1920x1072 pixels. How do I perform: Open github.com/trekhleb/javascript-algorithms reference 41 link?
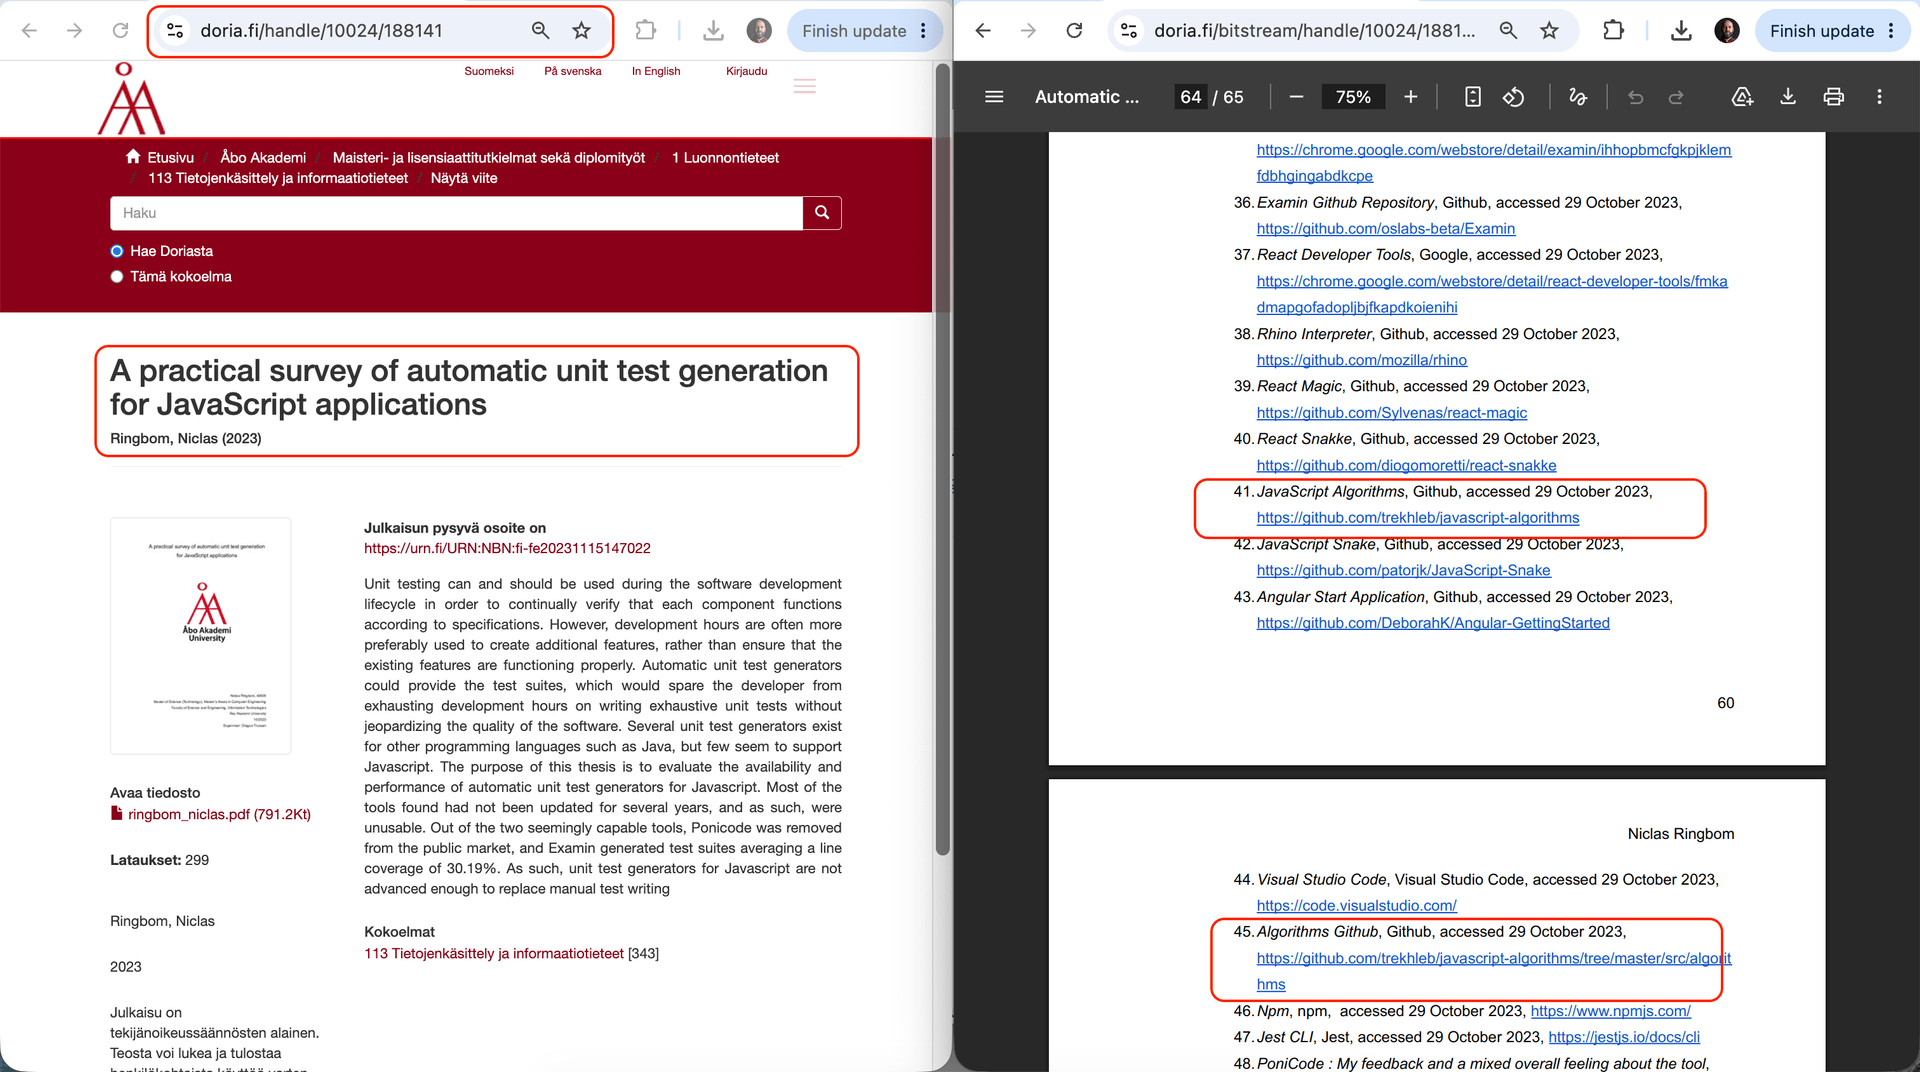(1418, 517)
